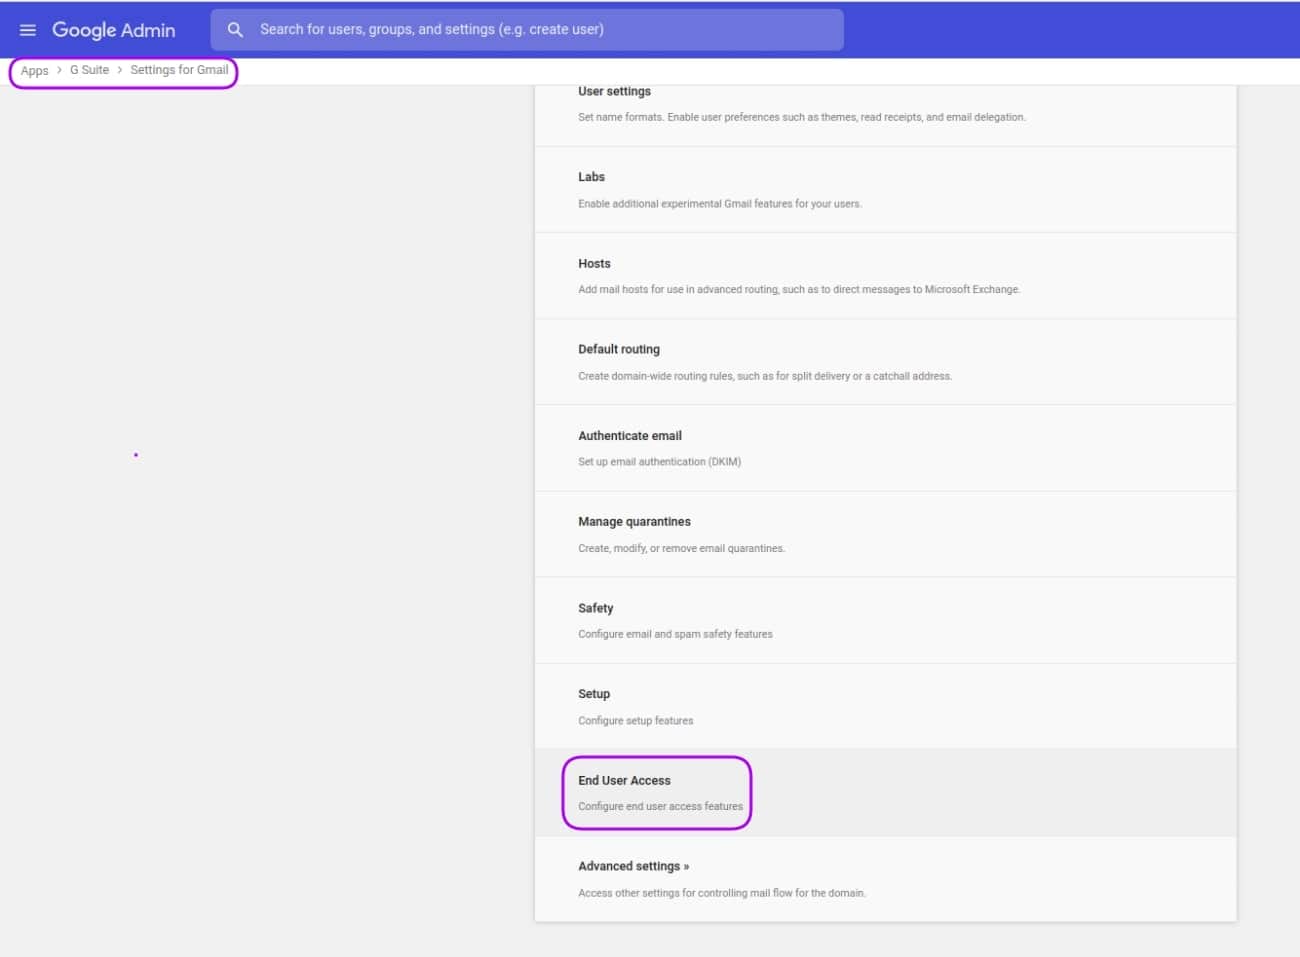
Task: Navigate to Apps in the breadcrumb
Action: (34, 70)
